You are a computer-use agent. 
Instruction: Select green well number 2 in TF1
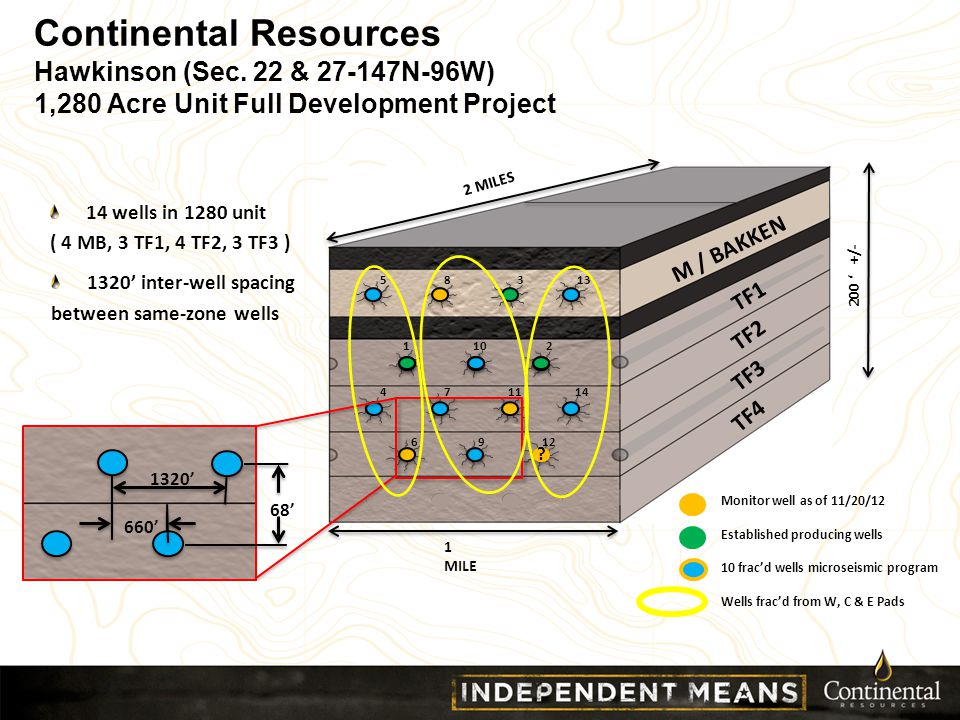pos(541,364)
